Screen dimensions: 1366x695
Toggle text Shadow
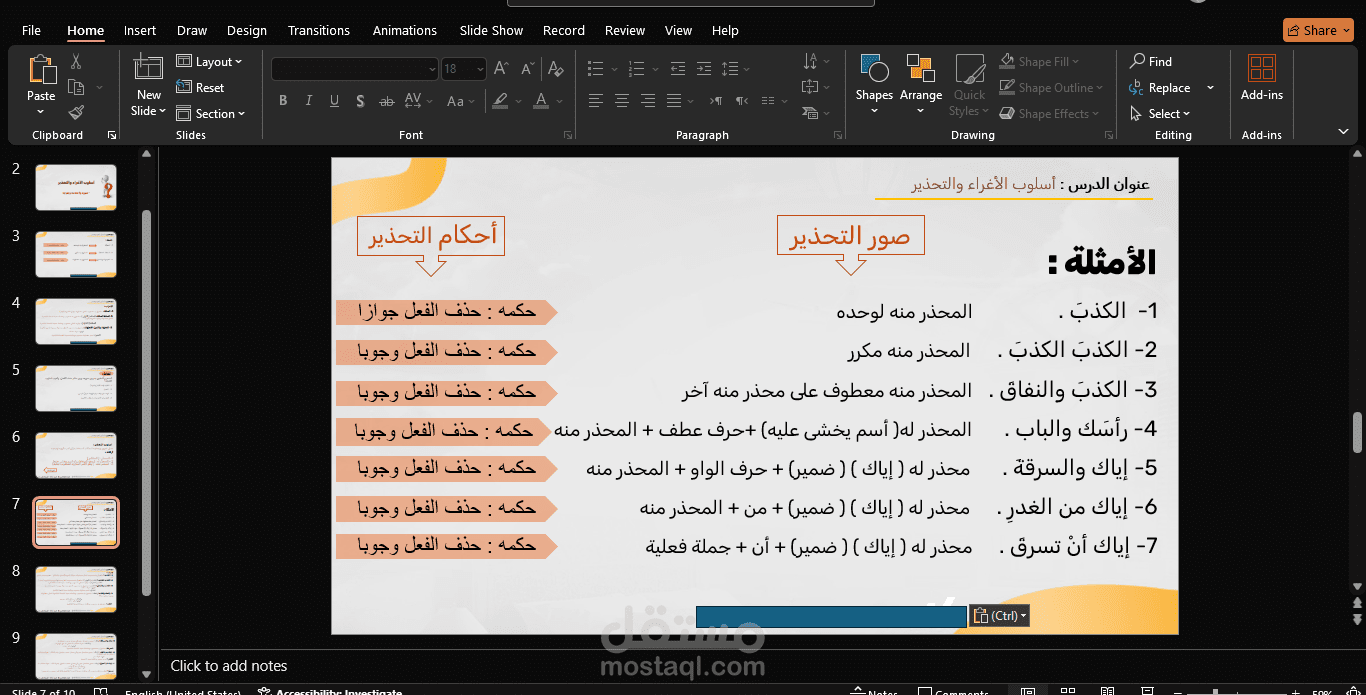tap(359, 101)
